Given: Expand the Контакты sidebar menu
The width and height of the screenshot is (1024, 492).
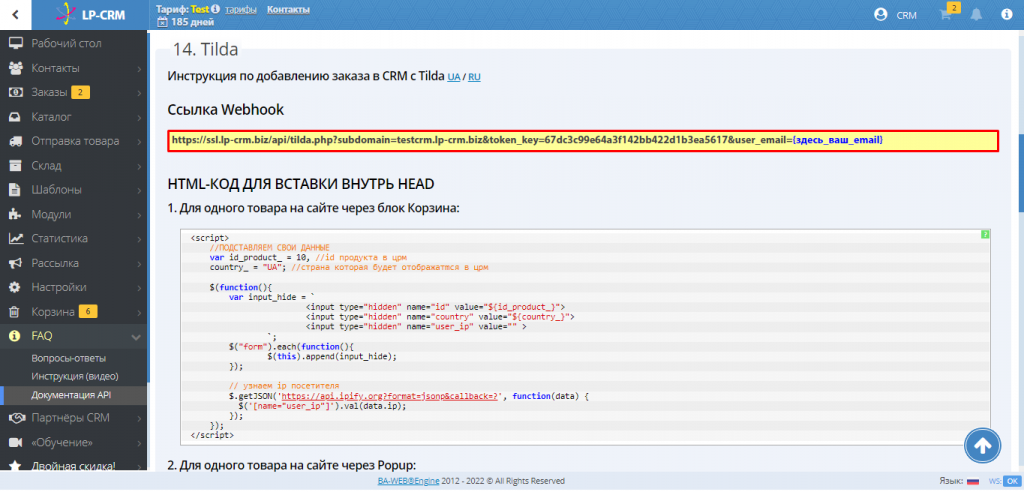Looking at the screenshot, I should (x=73, y=68).
